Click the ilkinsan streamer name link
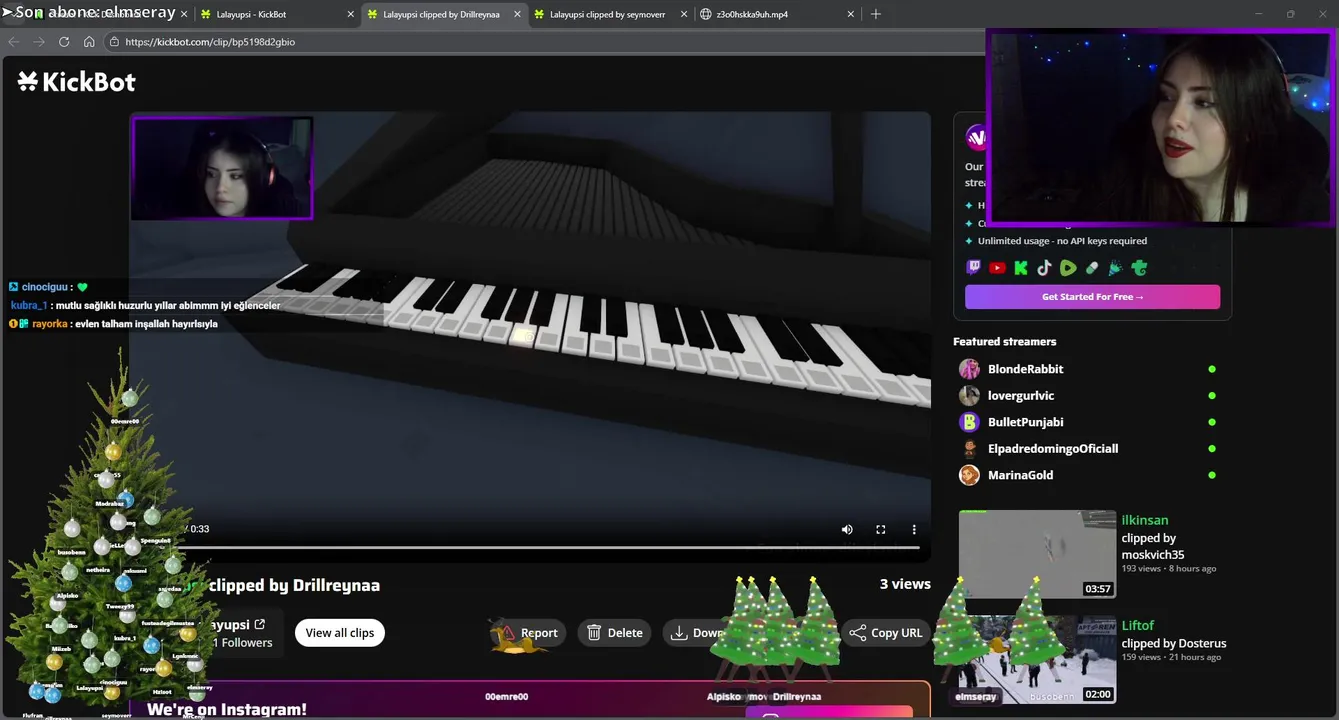This screenshot has height=720, width=1339. pyautogui.click(x=1145, y=520)
